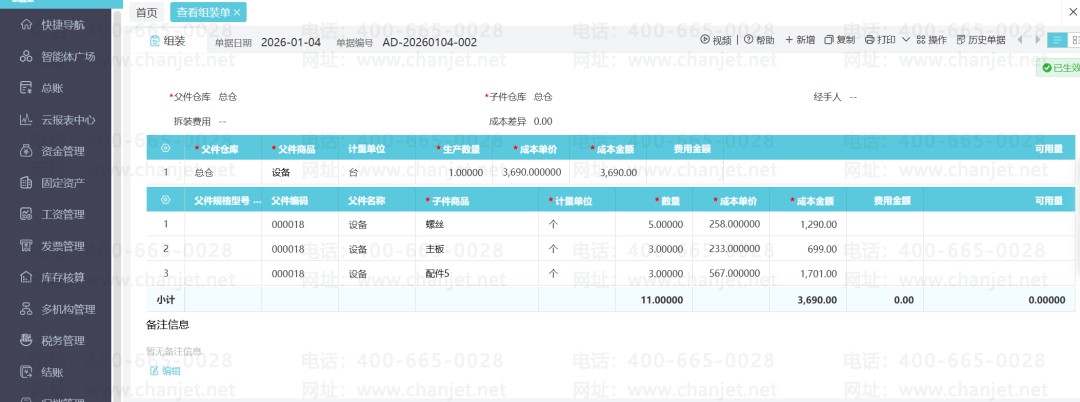1080x402 pixels.
Task: Open 资金管理 module
Action: point(53,151)
